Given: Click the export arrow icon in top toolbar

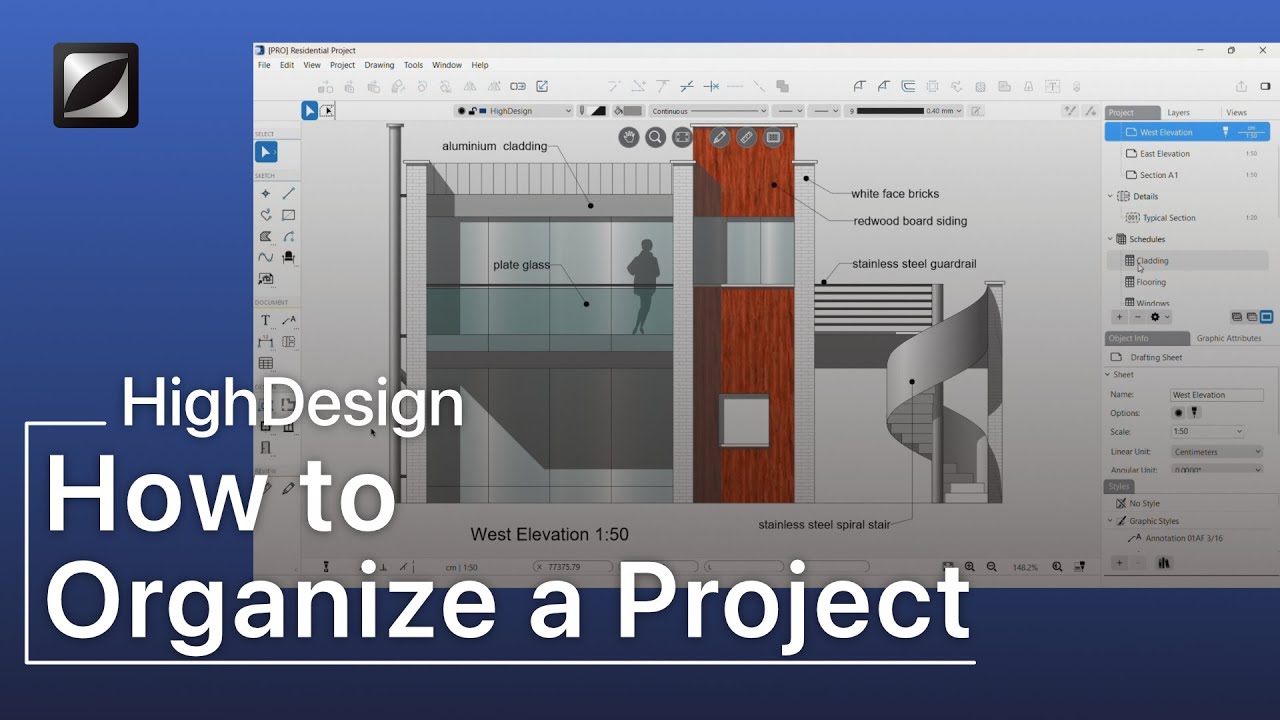Looking at the screenshot, I should [542, 87].
